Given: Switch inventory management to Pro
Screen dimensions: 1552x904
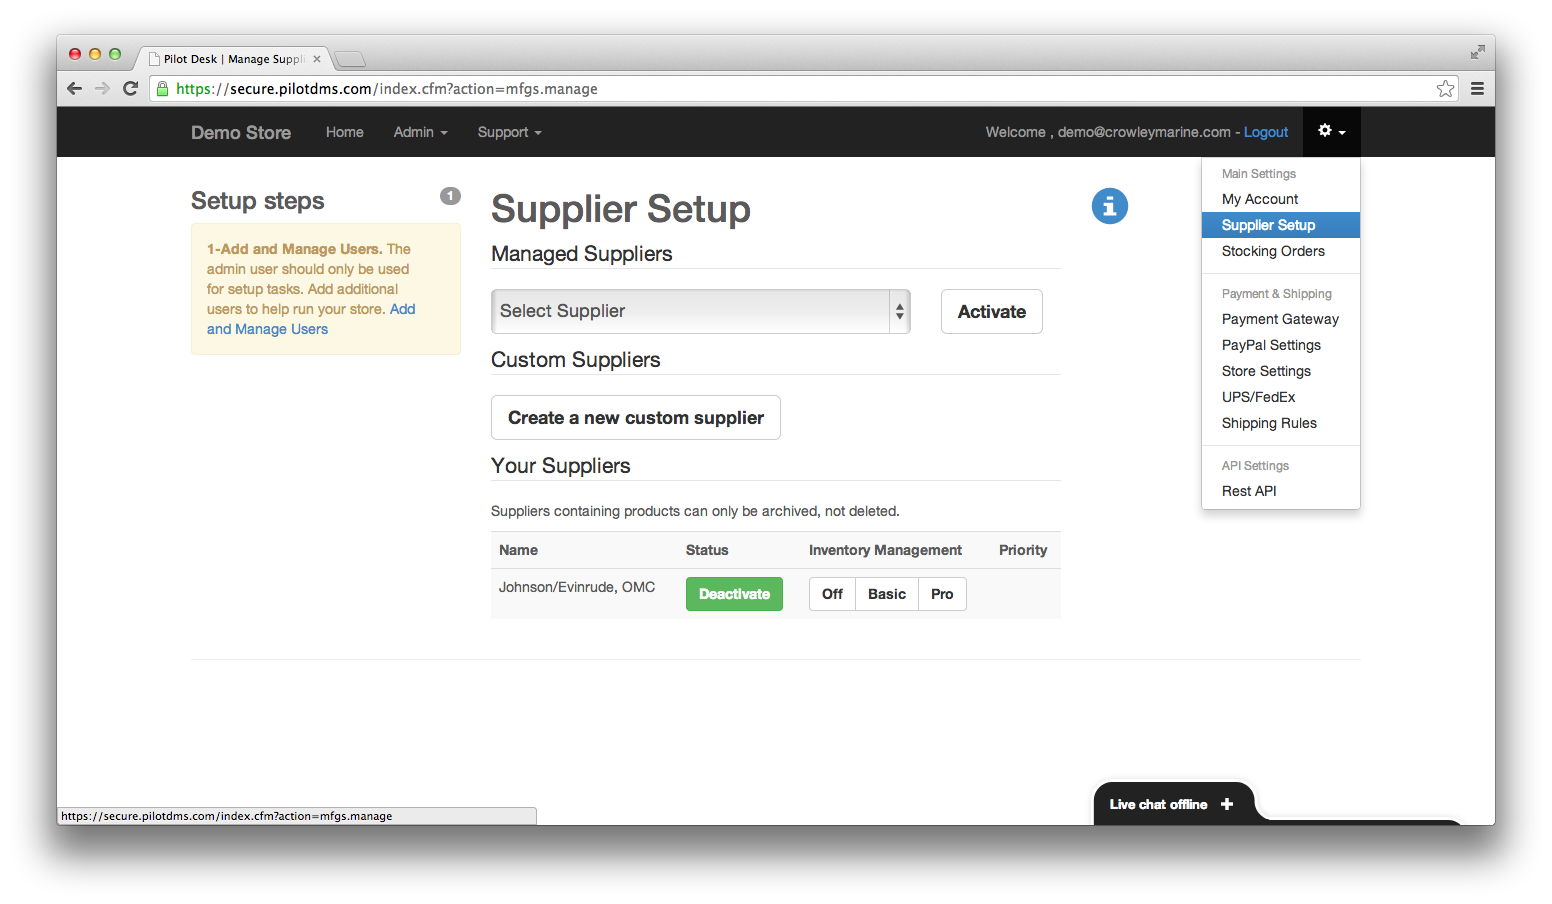Looking at the screenshot, I should coord(941,593).
